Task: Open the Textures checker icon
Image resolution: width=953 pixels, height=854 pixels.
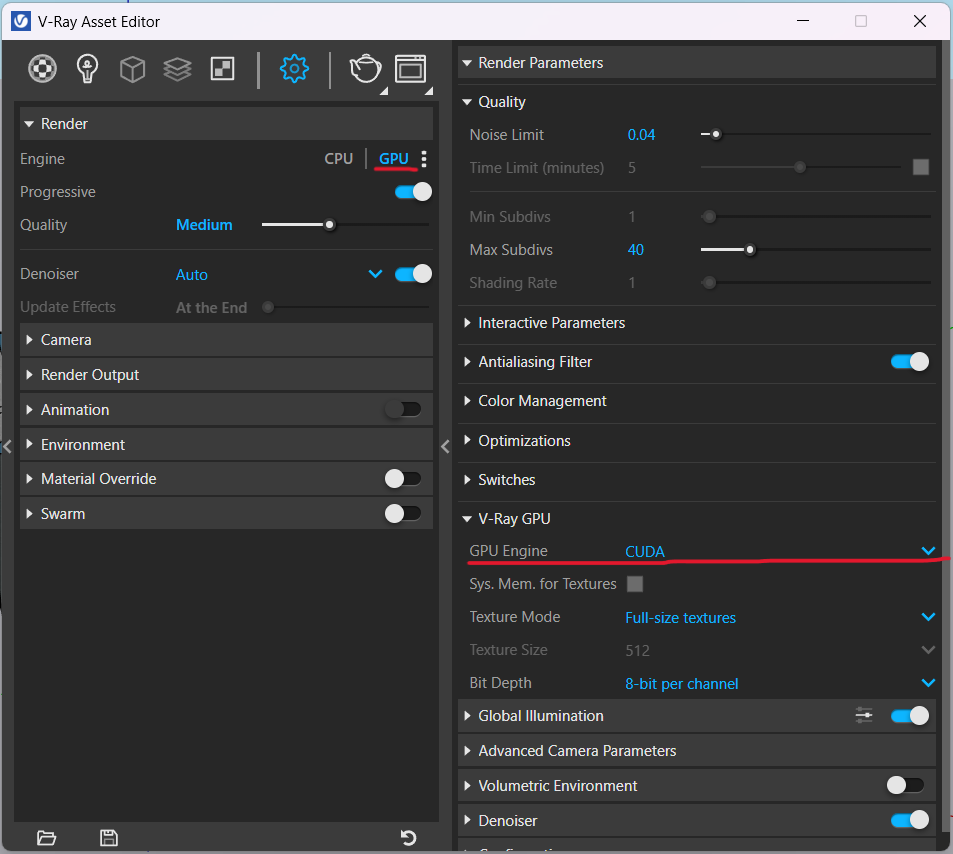Action: pos(222,69)
